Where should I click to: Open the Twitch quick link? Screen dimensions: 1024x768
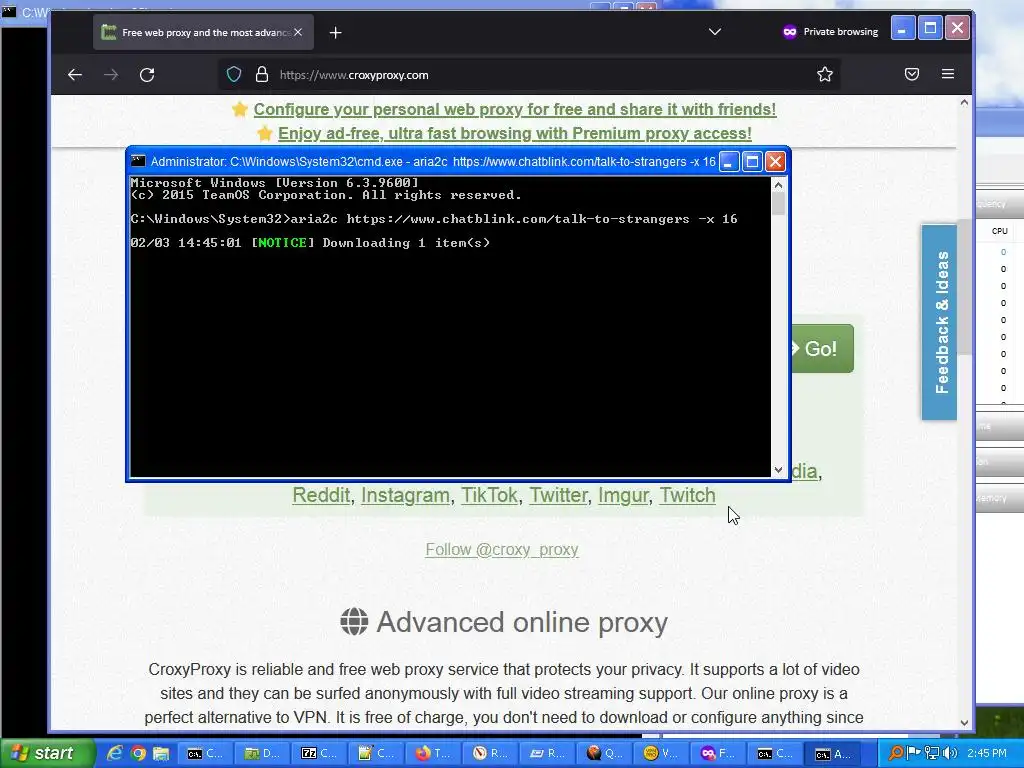click(x=687, y=495)
